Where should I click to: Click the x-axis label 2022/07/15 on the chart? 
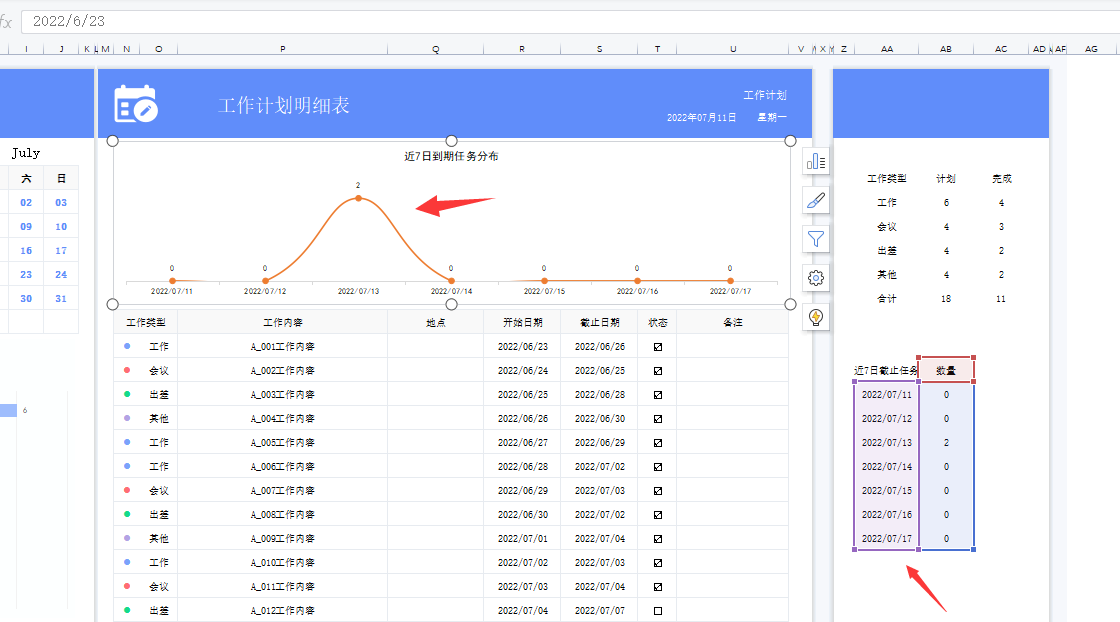pos(544,291)
